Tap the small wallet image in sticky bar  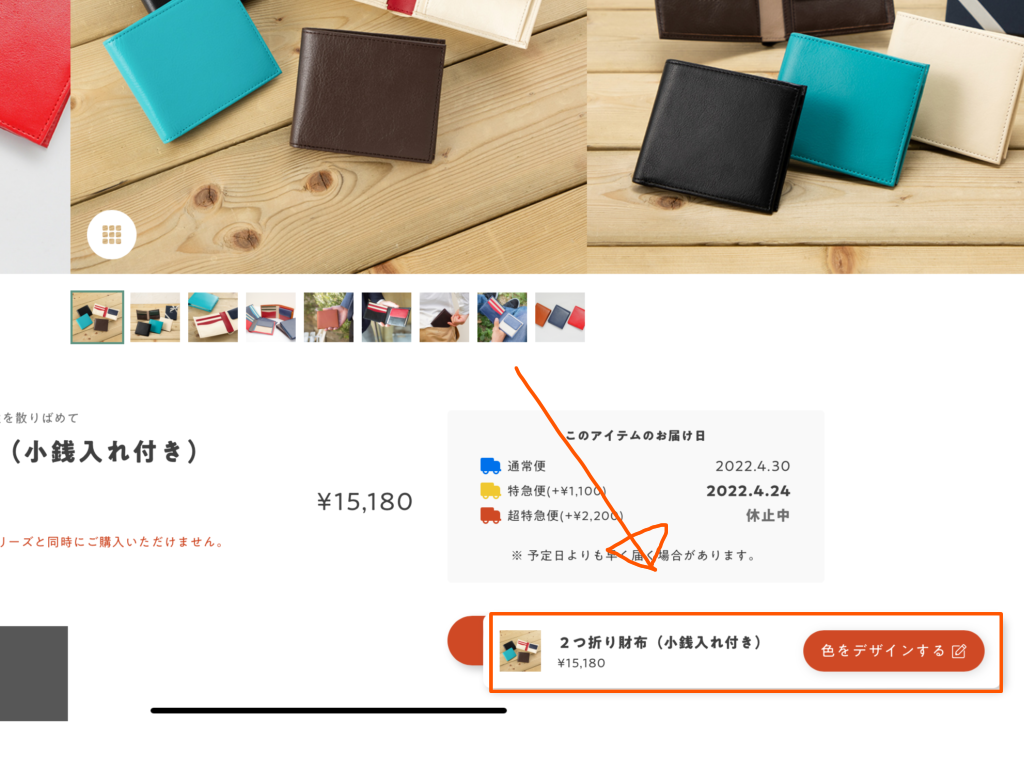tap(520, 650)
